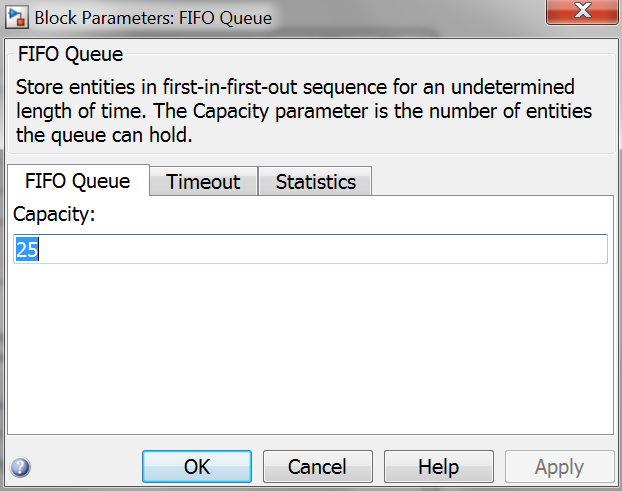This screenshot has width=622, height=491.
Task: Click empty white area of tab panel
Action: [310, 349]
